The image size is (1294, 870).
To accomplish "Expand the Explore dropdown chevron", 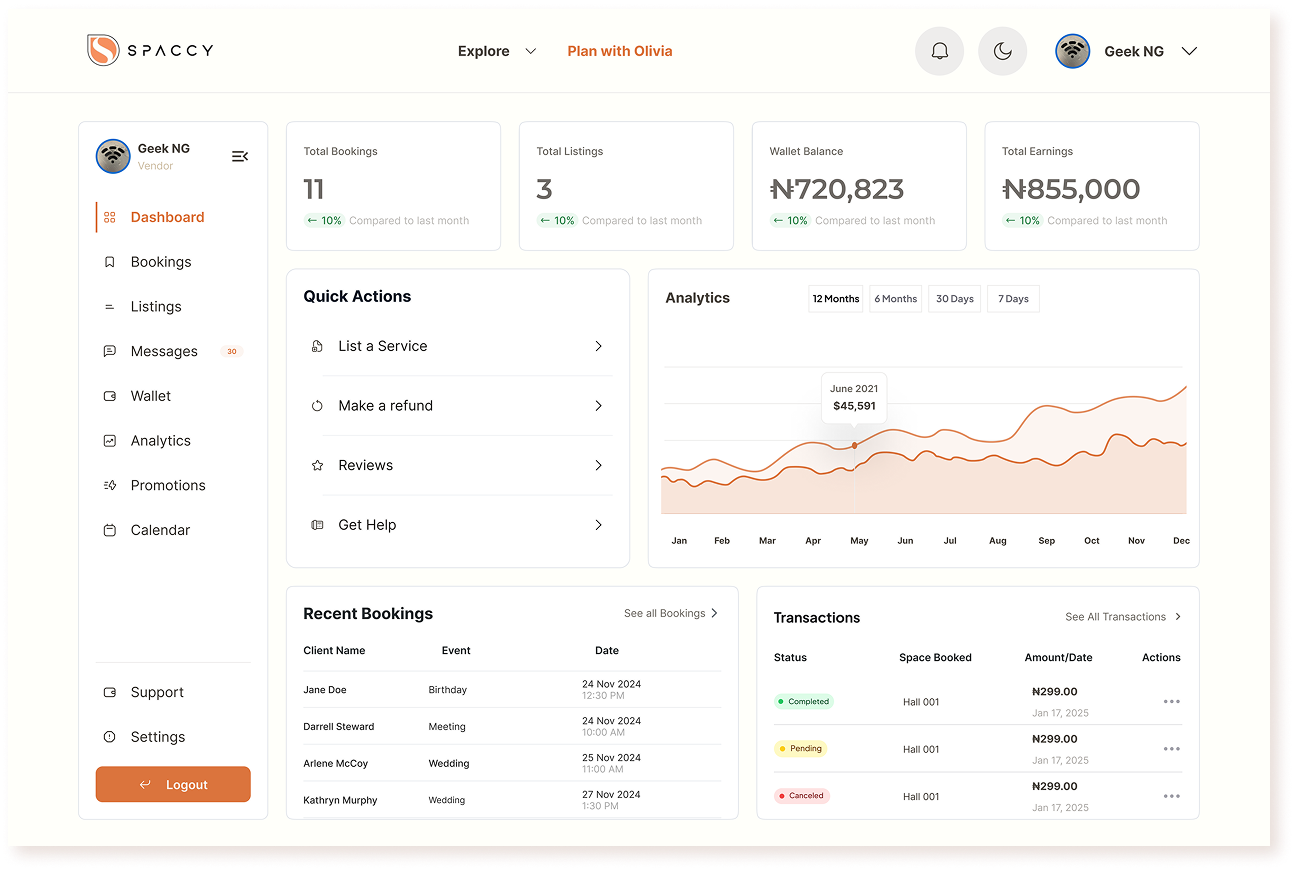I will coord(531,51).
